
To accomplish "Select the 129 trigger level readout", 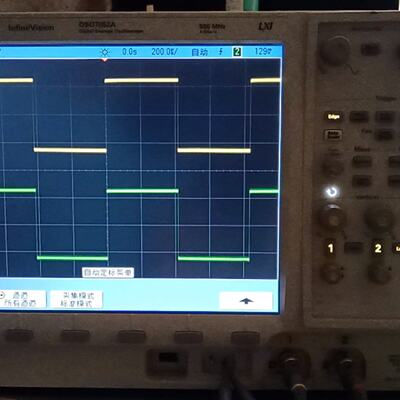I will [x=263, y=51].
